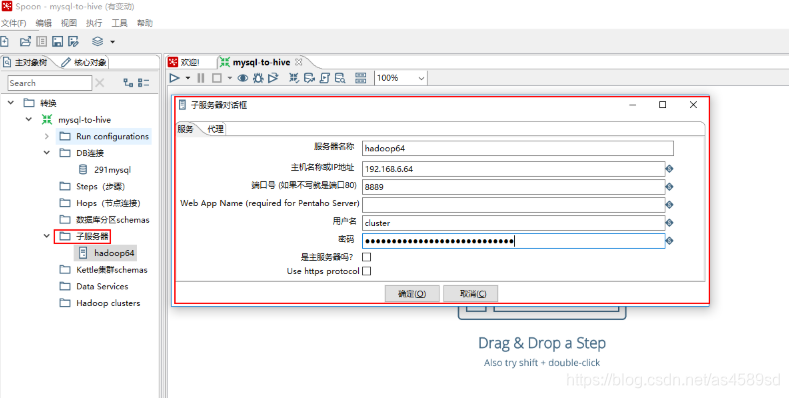789x398 pixels.
Task: Open the 工具 menu
Action: pos(119,23)
